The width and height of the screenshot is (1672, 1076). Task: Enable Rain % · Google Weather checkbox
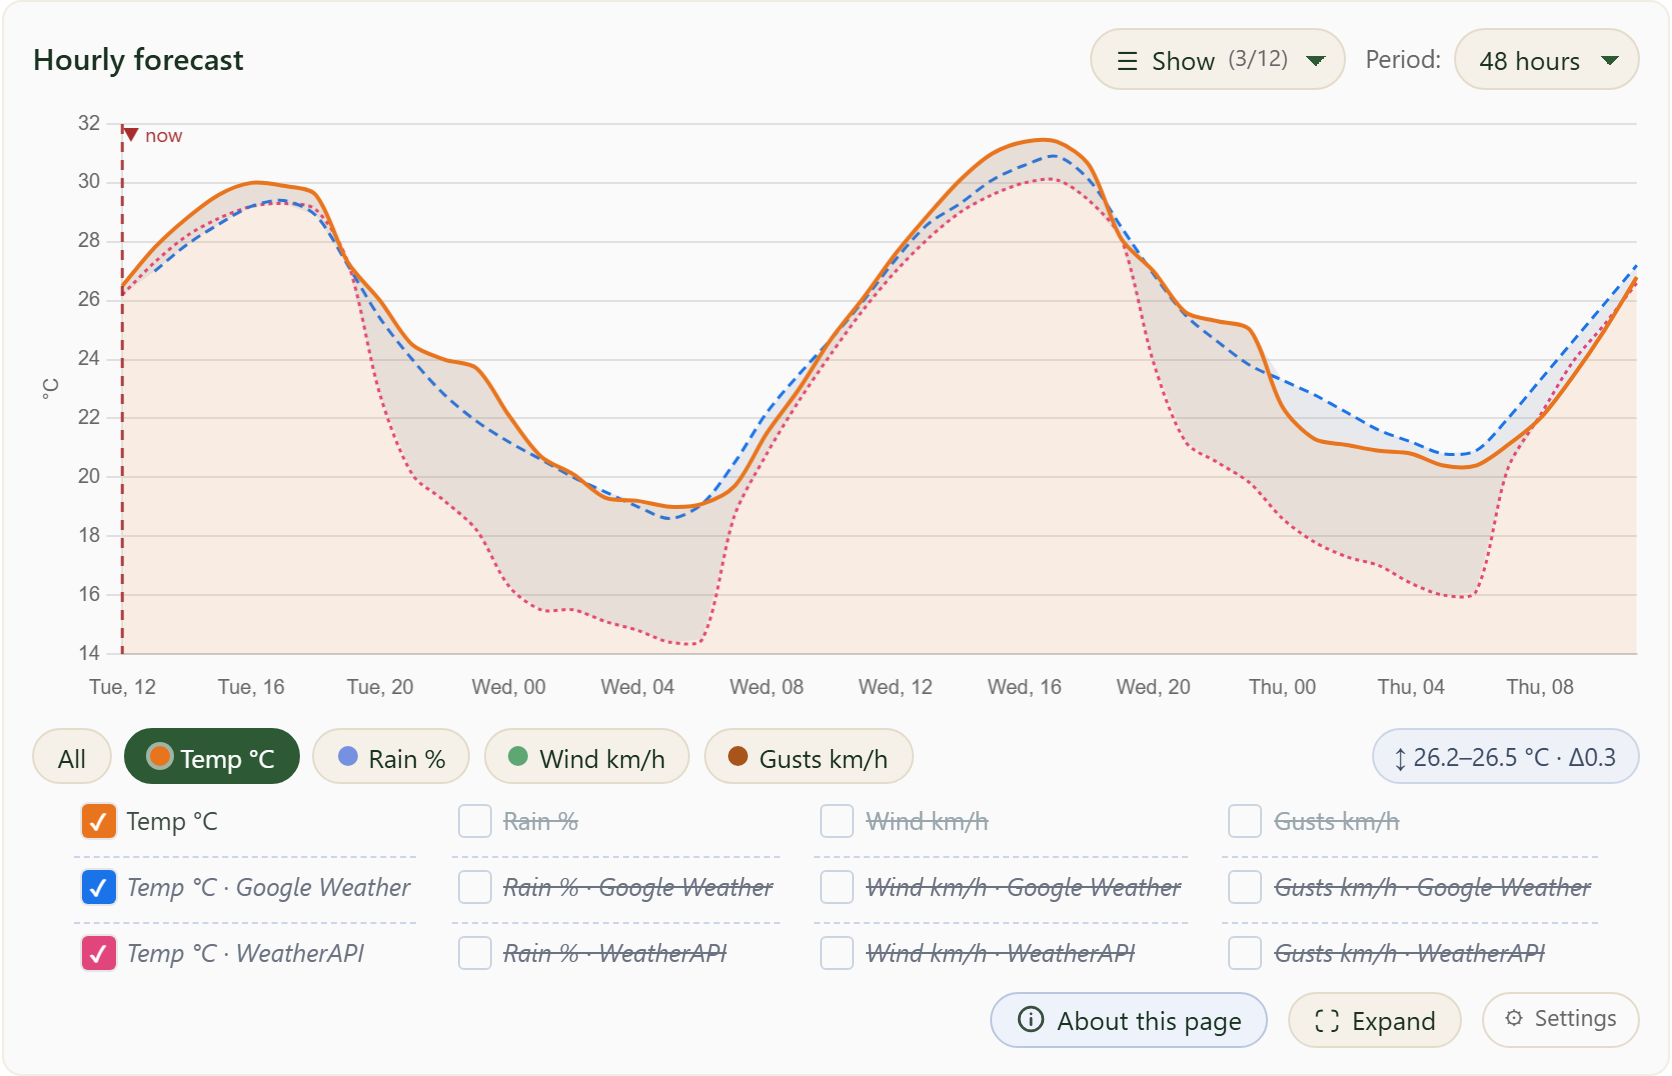[x=475, y=887]
